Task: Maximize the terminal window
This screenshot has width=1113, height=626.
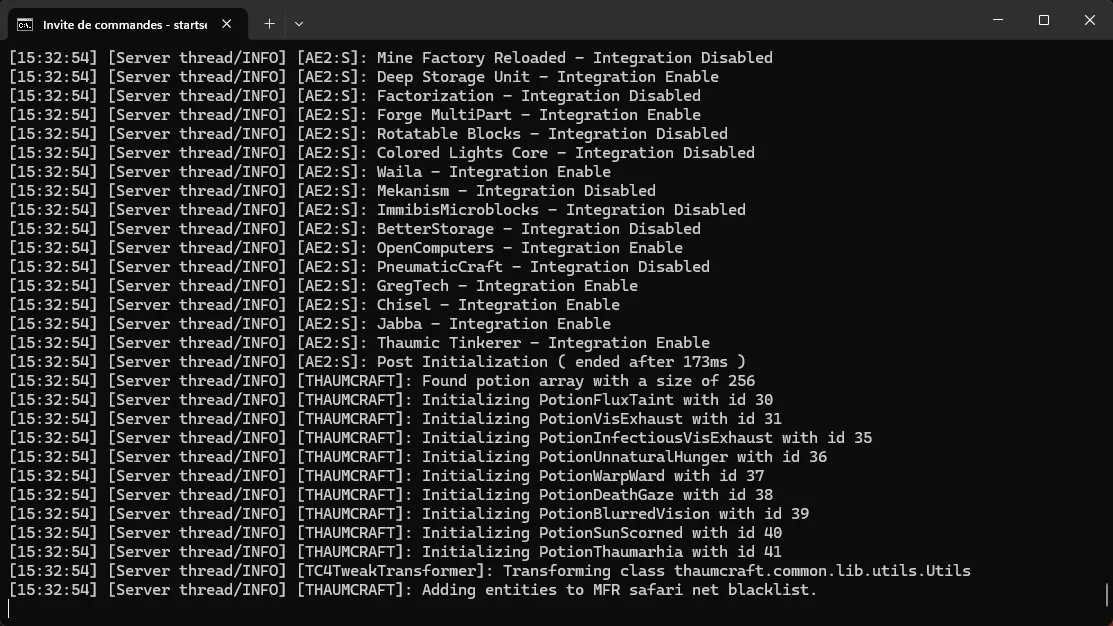Action: 1044,20
